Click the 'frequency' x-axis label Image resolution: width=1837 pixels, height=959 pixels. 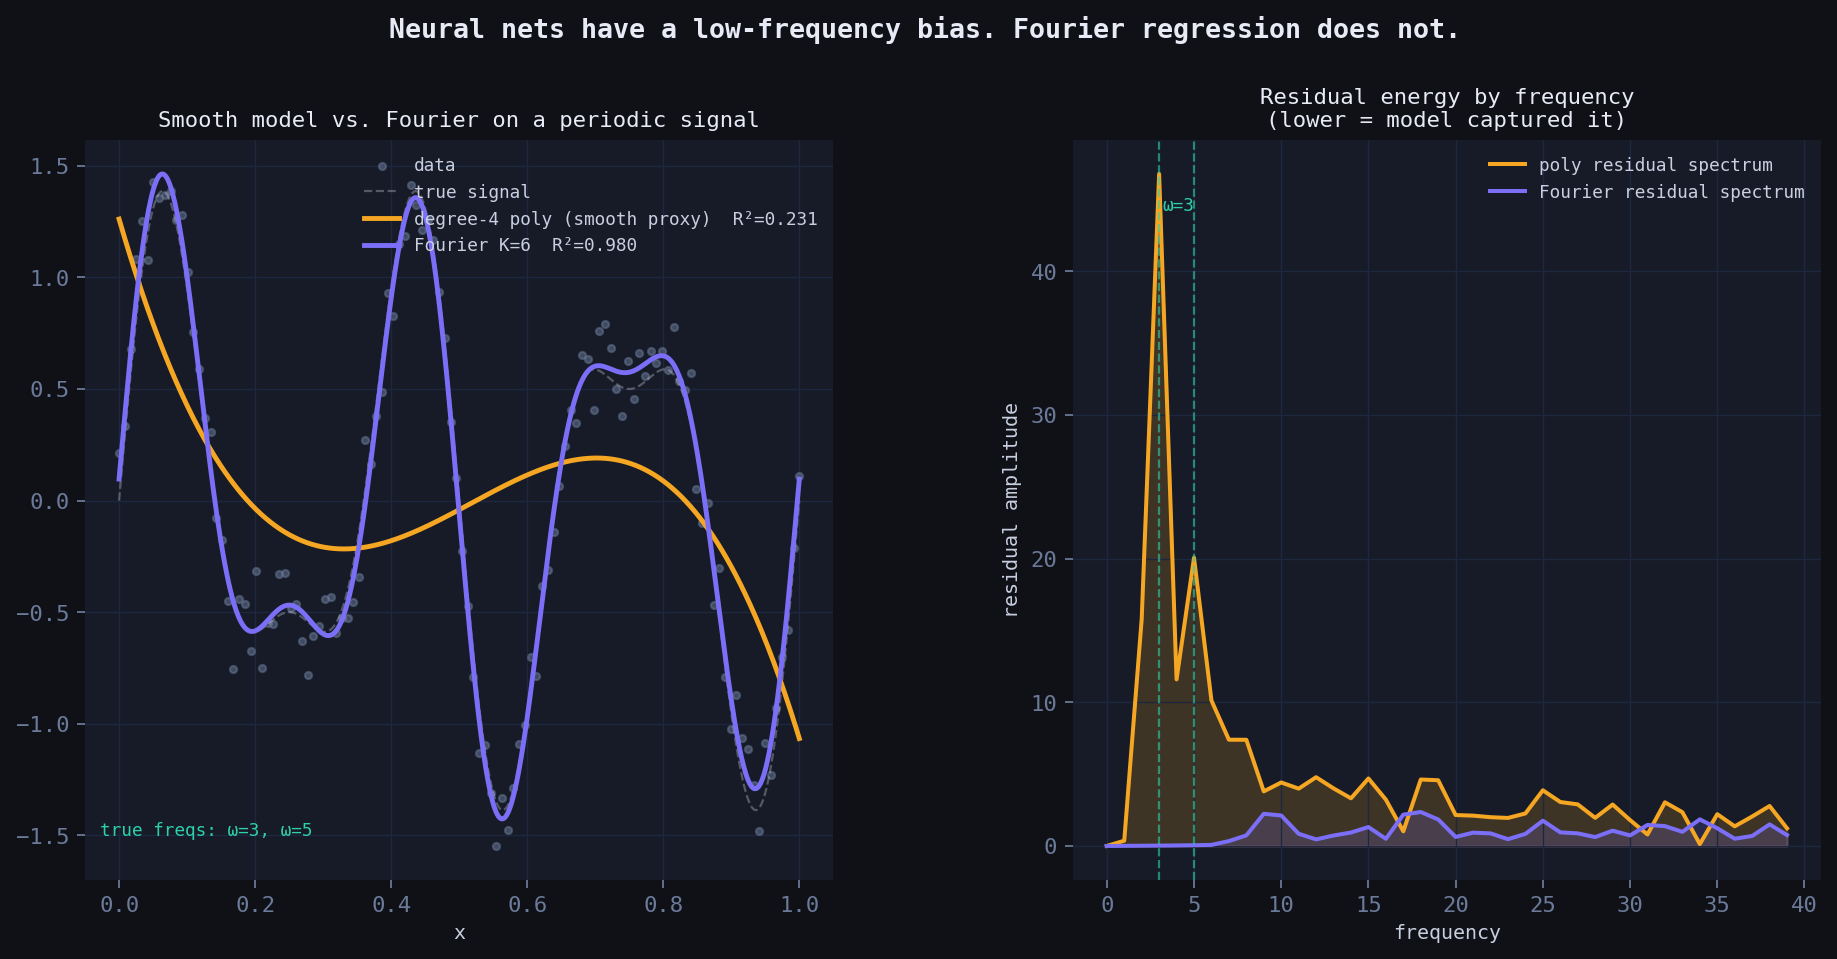coord(1446,933)
